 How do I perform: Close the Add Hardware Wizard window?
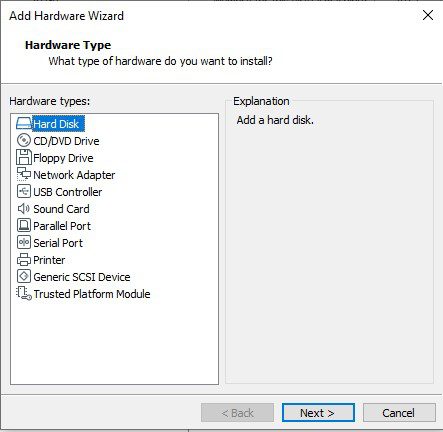tap(428, 15)
